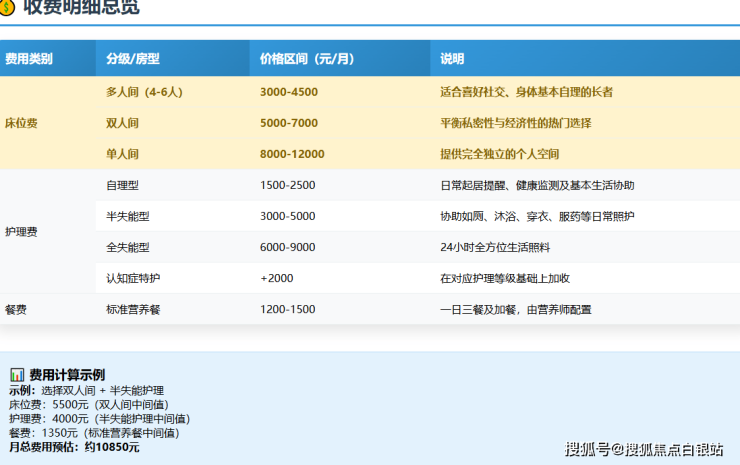The image size is (740, 465).
Task: Select the 说明 column header
Action: coord(452,59)
